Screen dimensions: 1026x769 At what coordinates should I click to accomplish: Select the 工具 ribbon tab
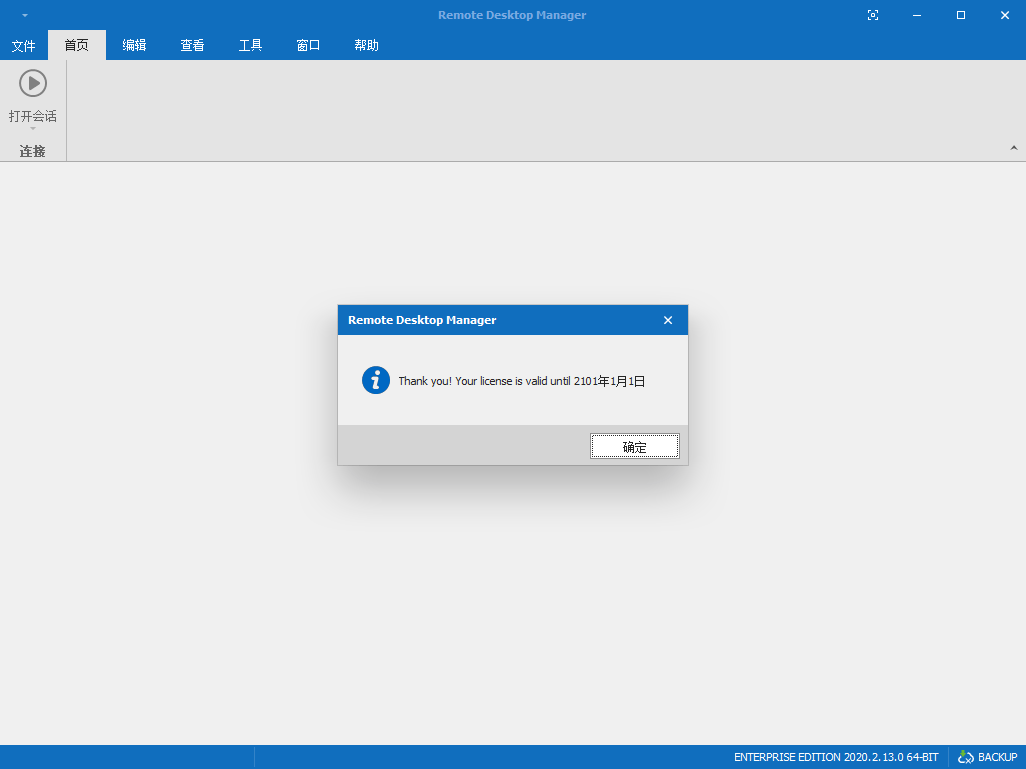point(250,45)
